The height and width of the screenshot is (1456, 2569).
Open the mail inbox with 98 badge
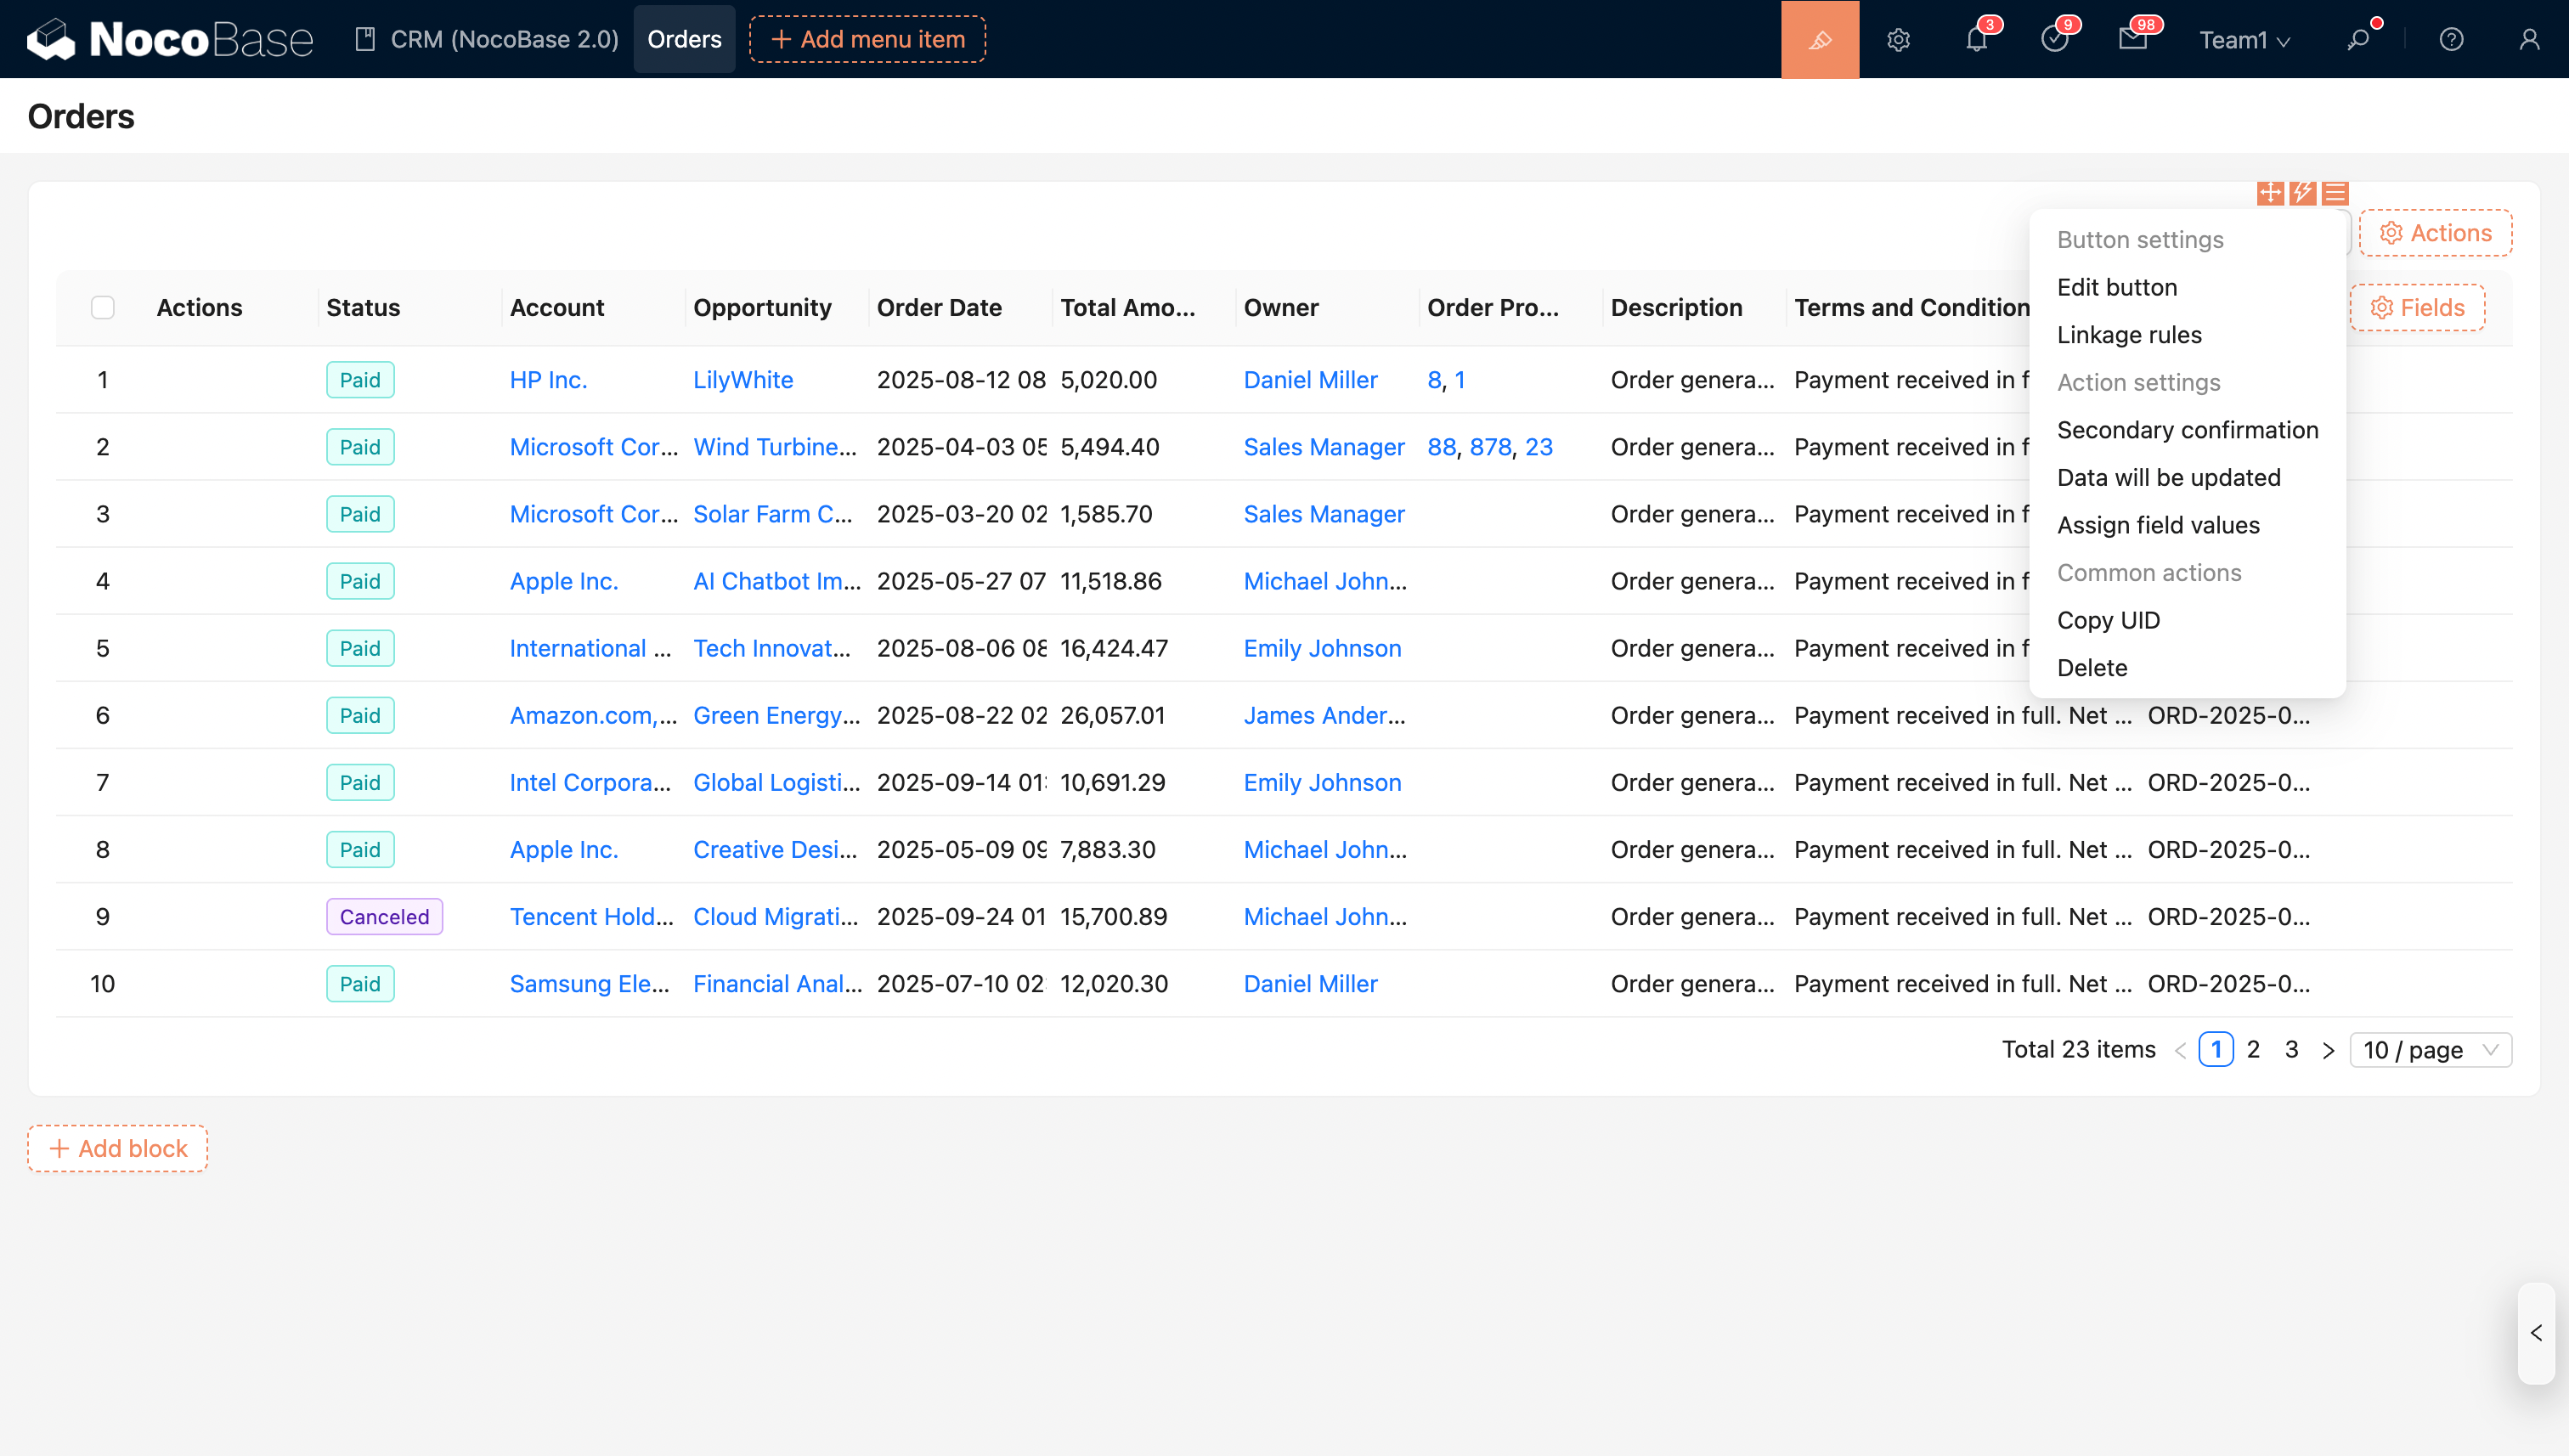(2132, 39)
